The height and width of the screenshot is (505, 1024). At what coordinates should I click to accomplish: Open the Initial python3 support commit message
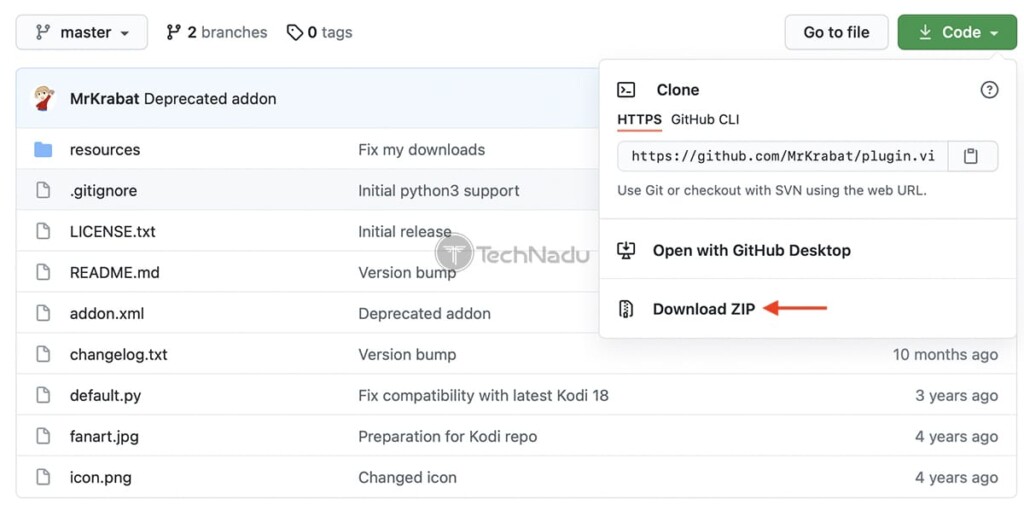[439, 191]
